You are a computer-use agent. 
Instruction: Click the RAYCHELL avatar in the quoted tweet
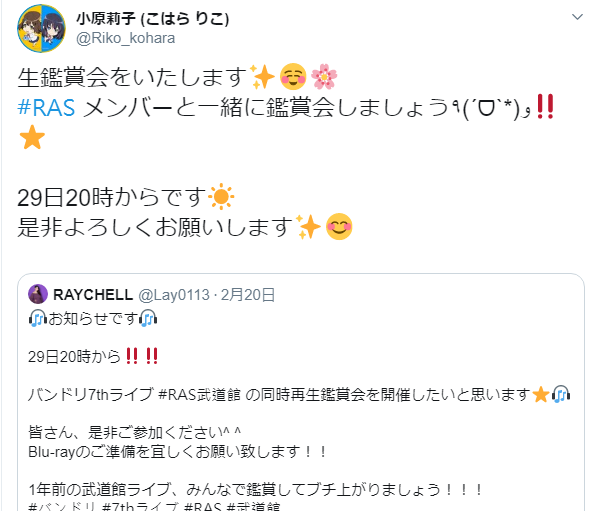(x=38, y=294)
